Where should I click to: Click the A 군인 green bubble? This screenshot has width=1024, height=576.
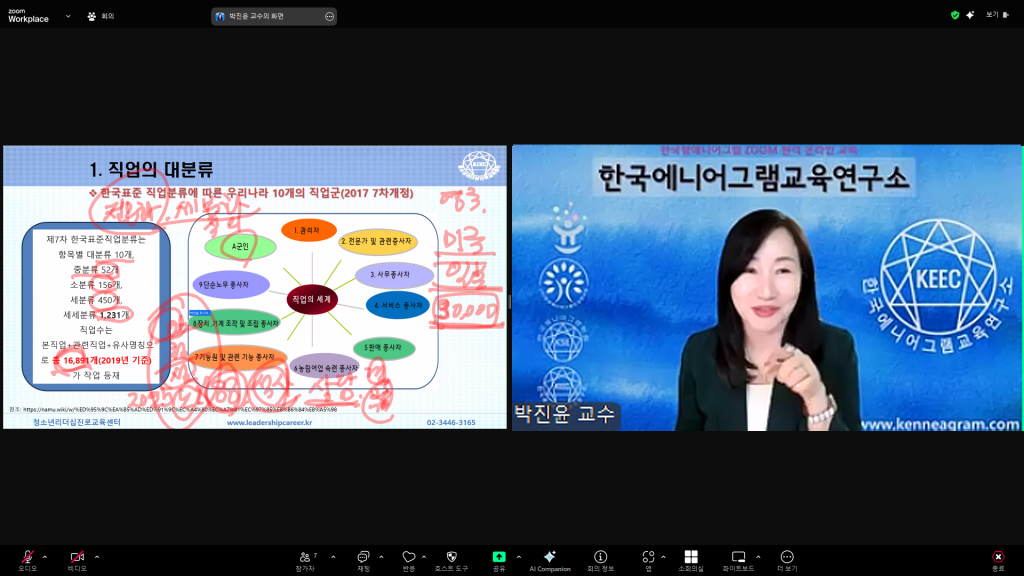(x=240, y=247)
